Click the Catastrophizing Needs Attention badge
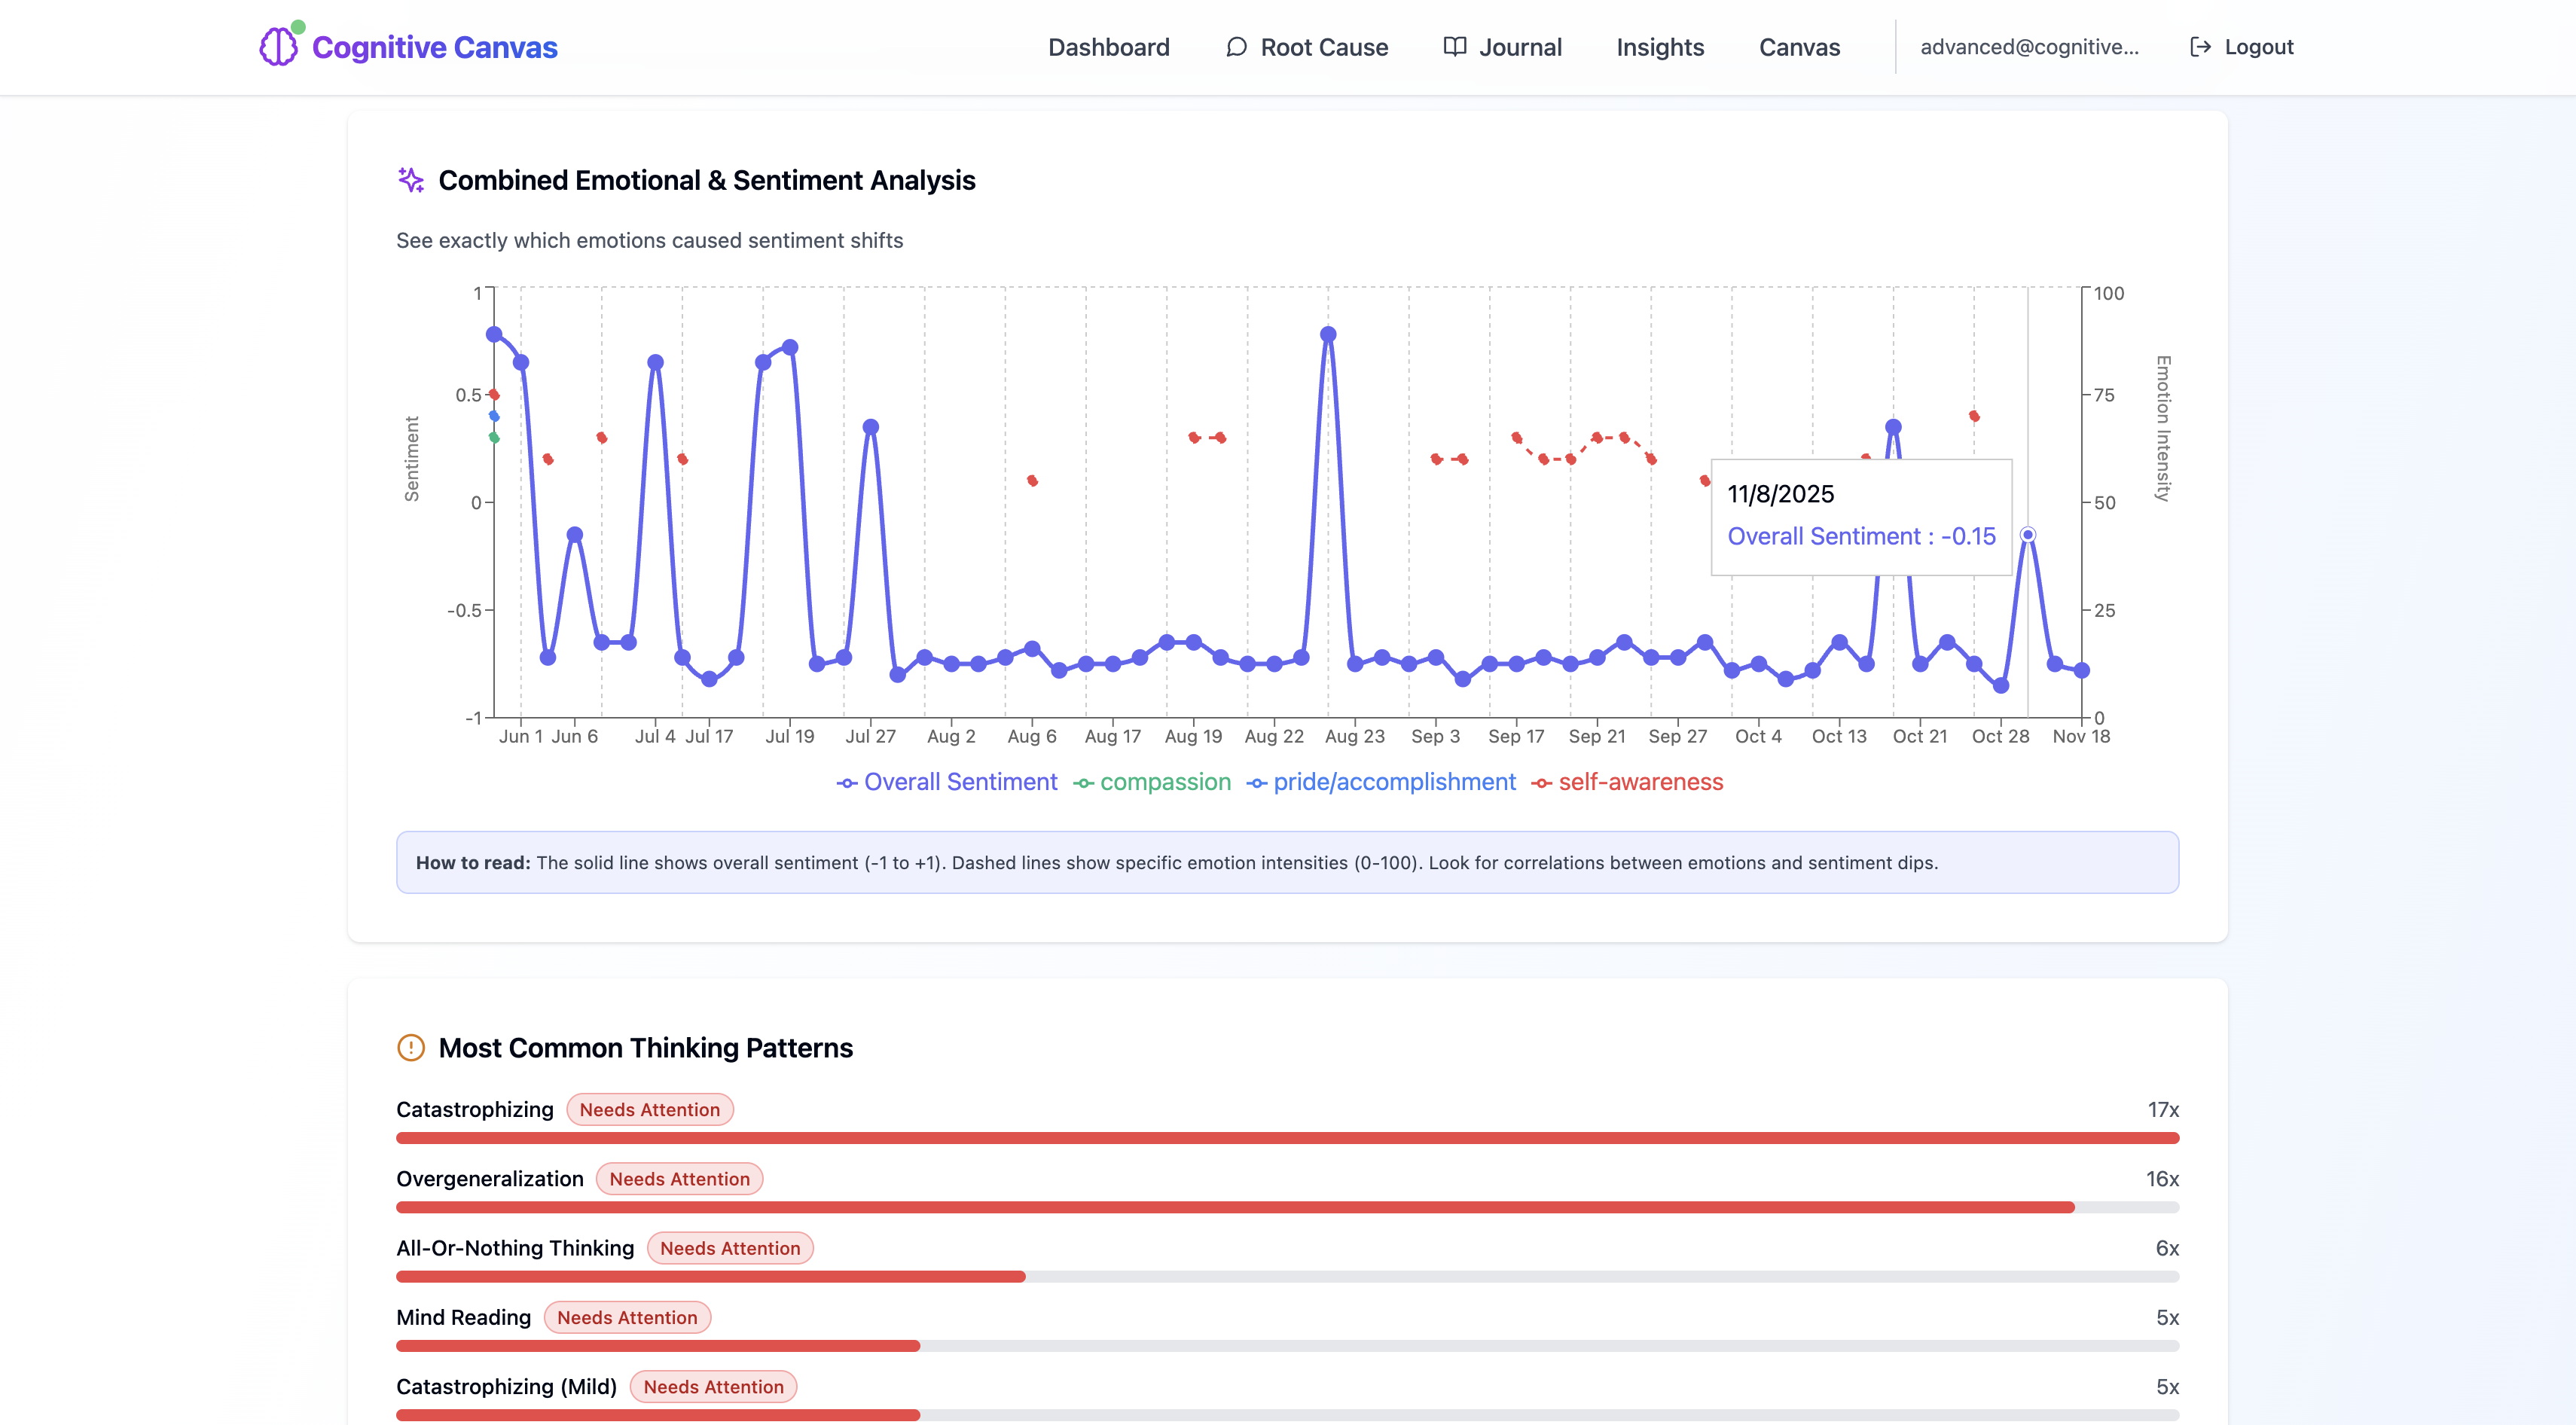The width and height of the screenshot is (2576, 1425). coord(649,1109)
